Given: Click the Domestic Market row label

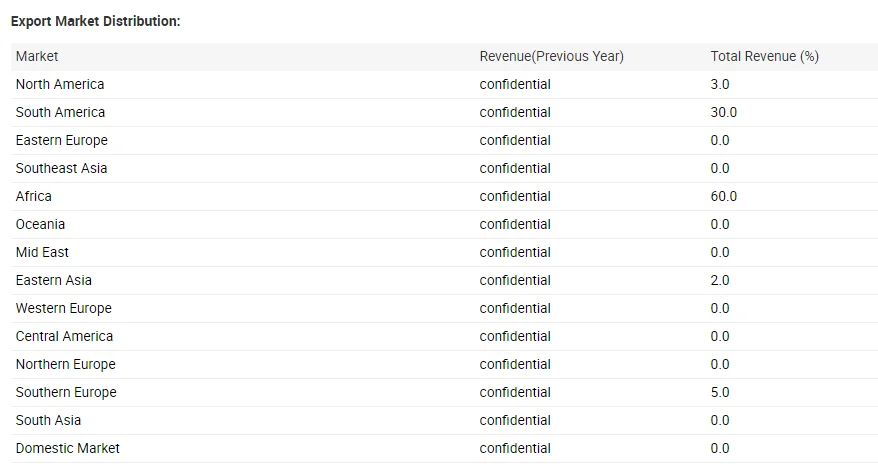Looking at the screenshot, I should (67, 448).
